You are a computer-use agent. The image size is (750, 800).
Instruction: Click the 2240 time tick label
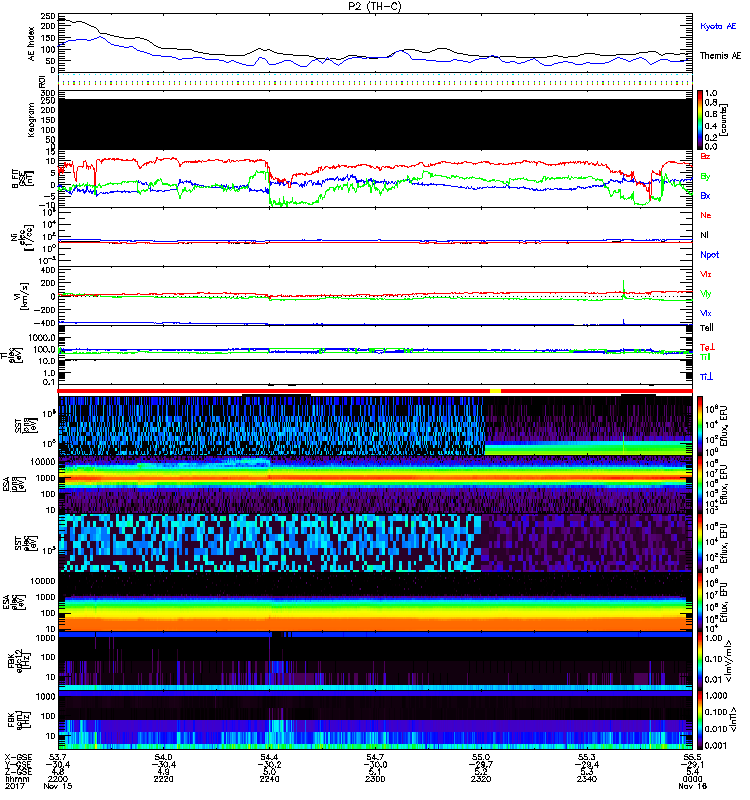point(270,781)
